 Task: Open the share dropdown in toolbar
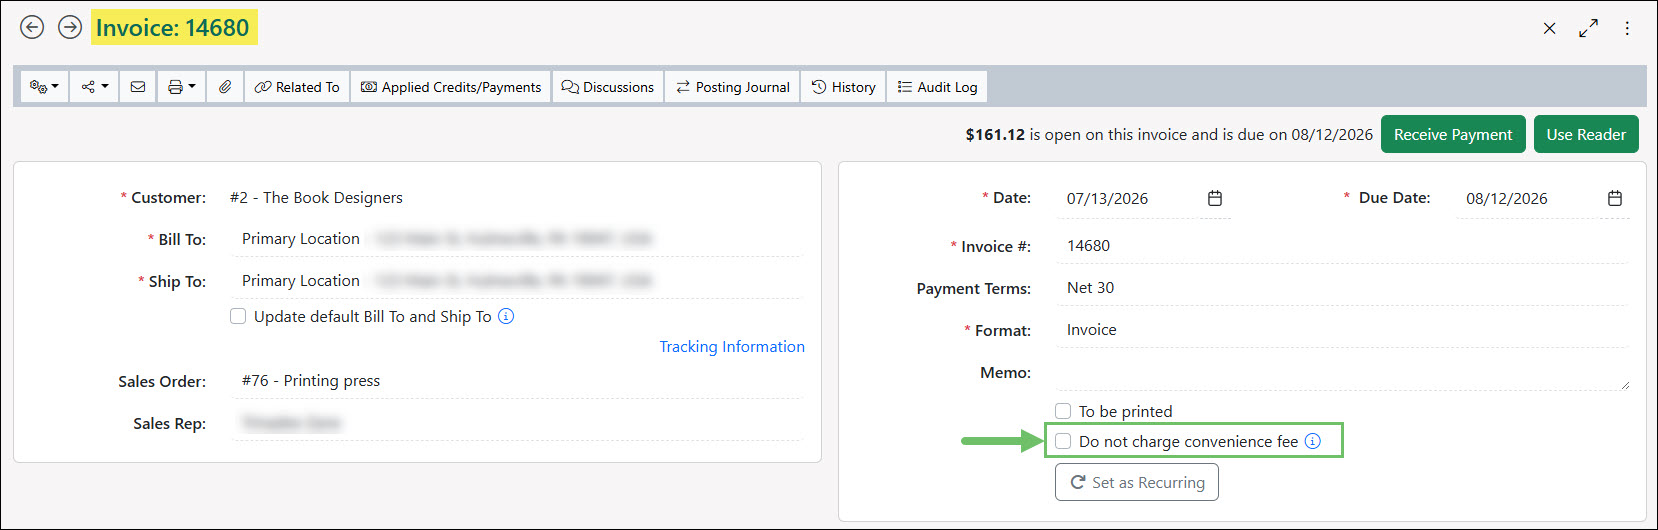pyautogui.click(x=95, y=87)
